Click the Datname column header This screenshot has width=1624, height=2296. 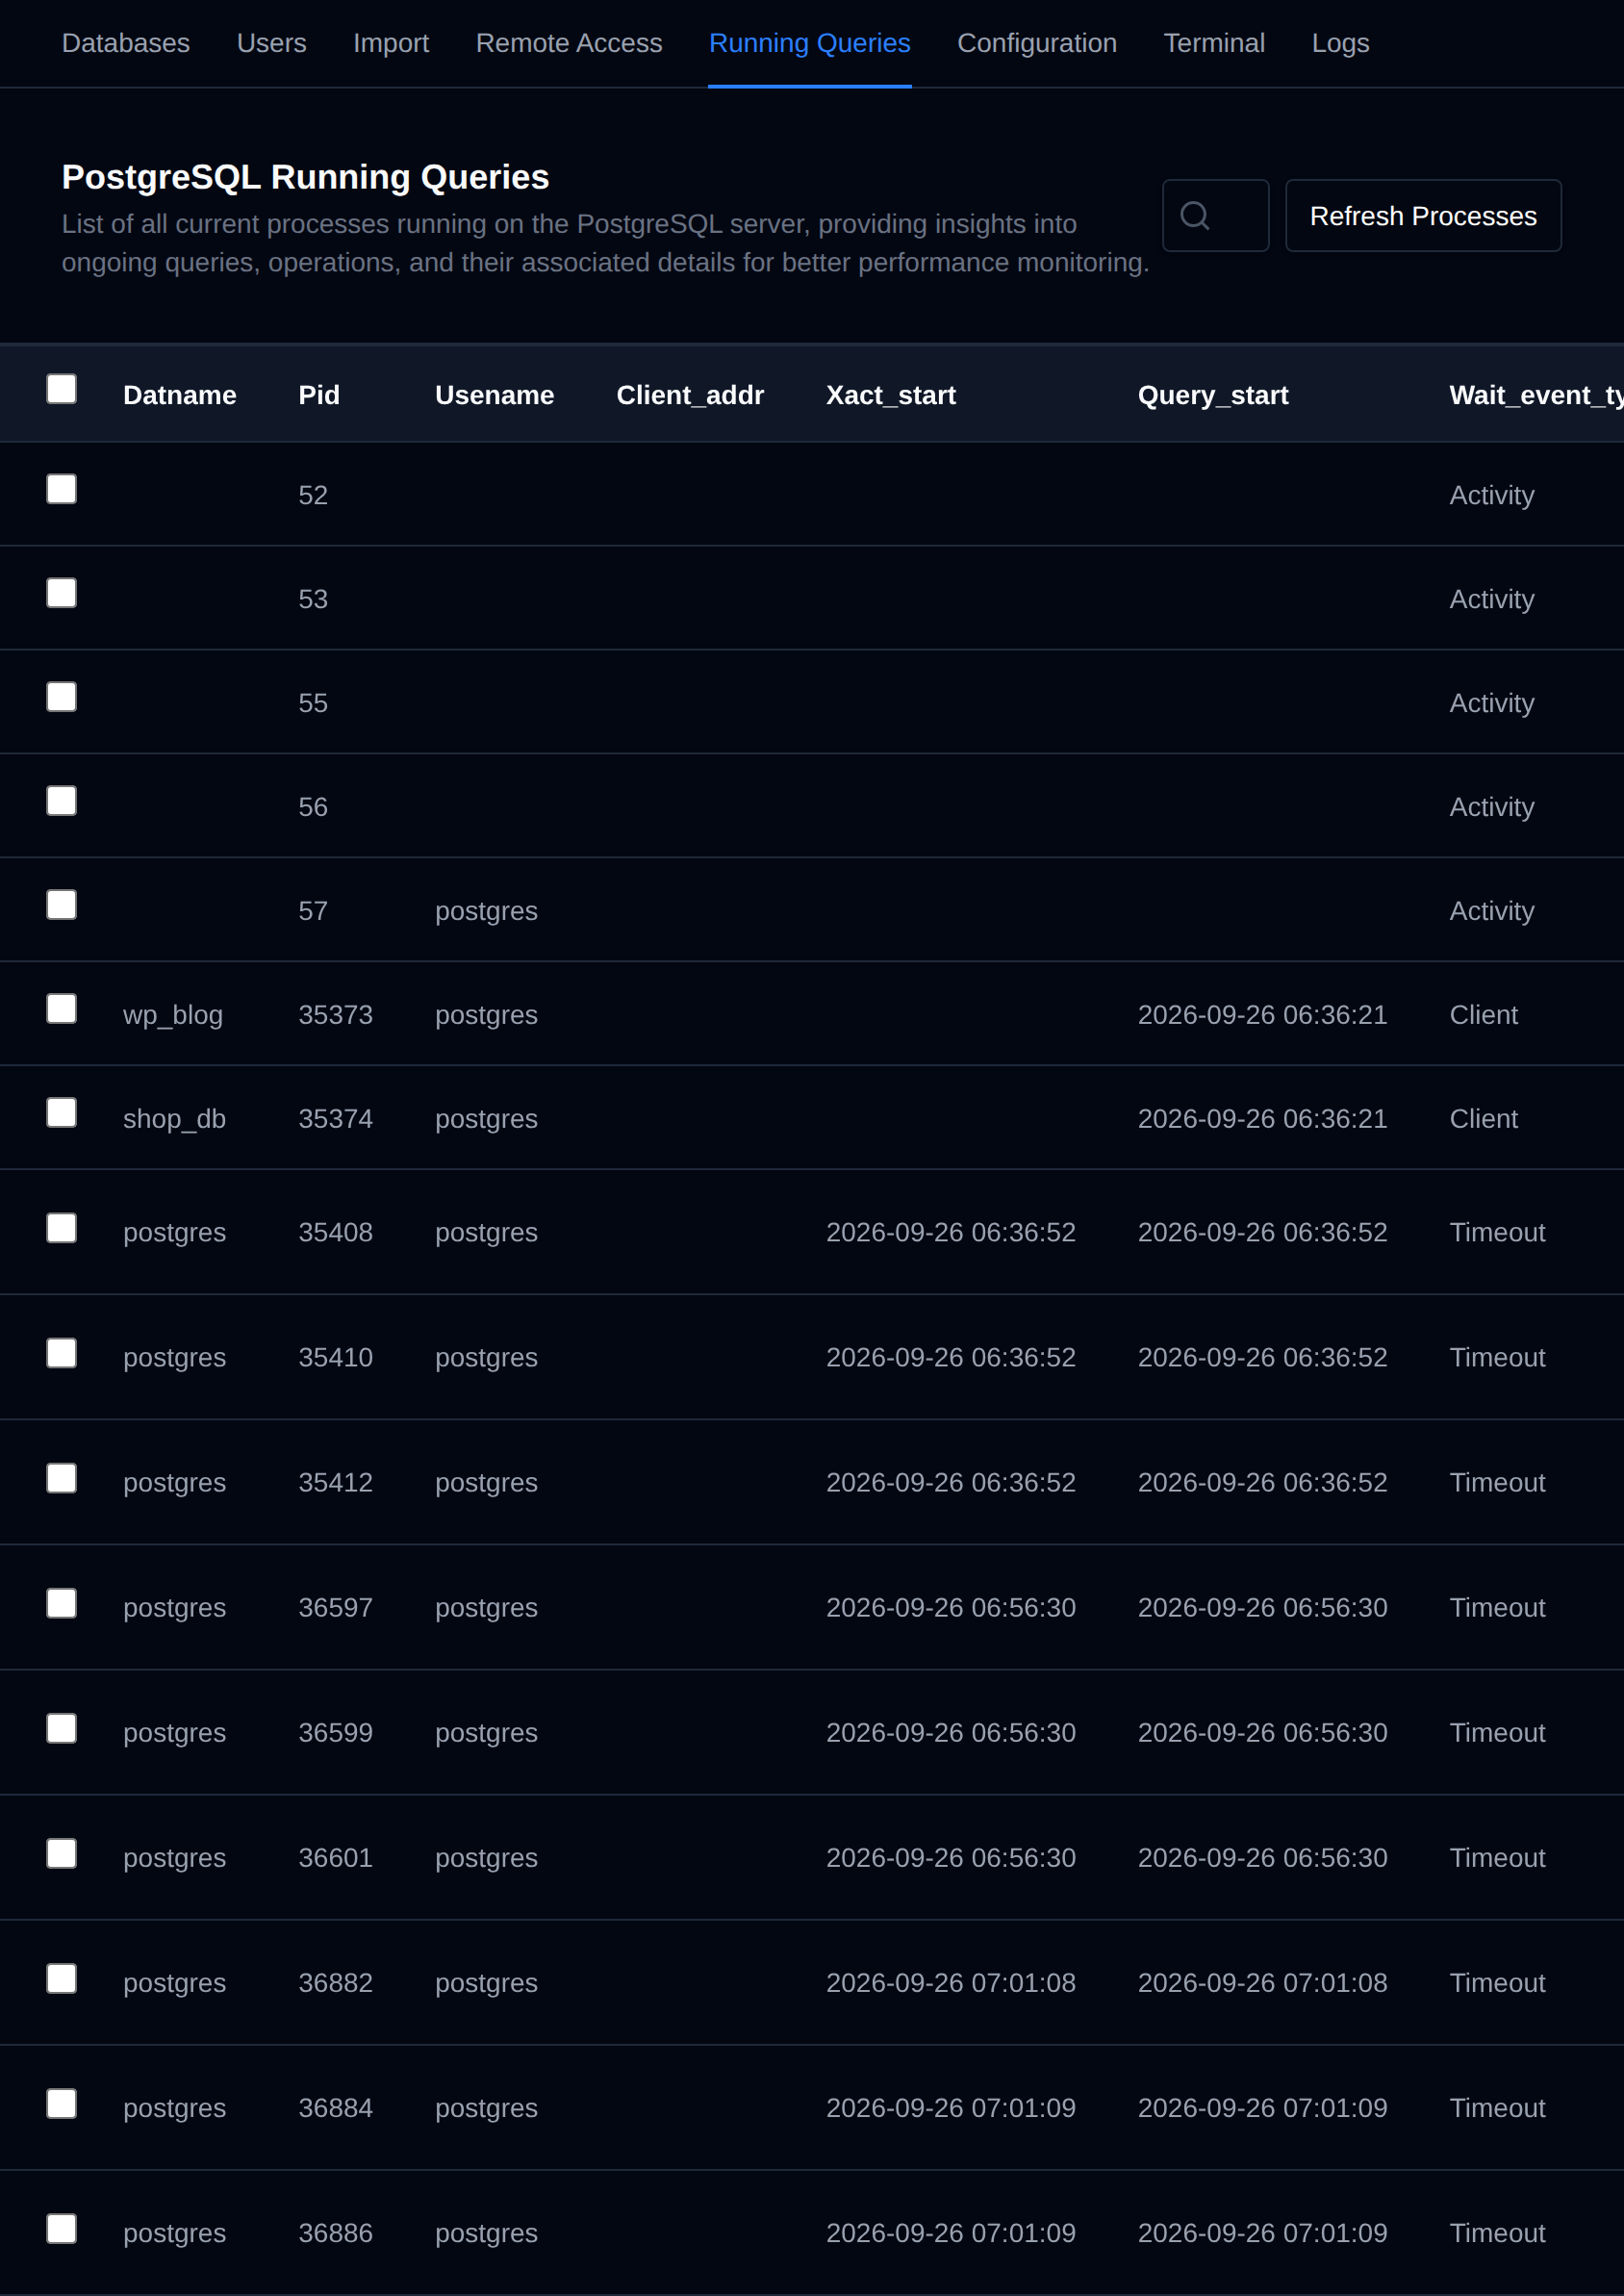click(x=180, y=395)
